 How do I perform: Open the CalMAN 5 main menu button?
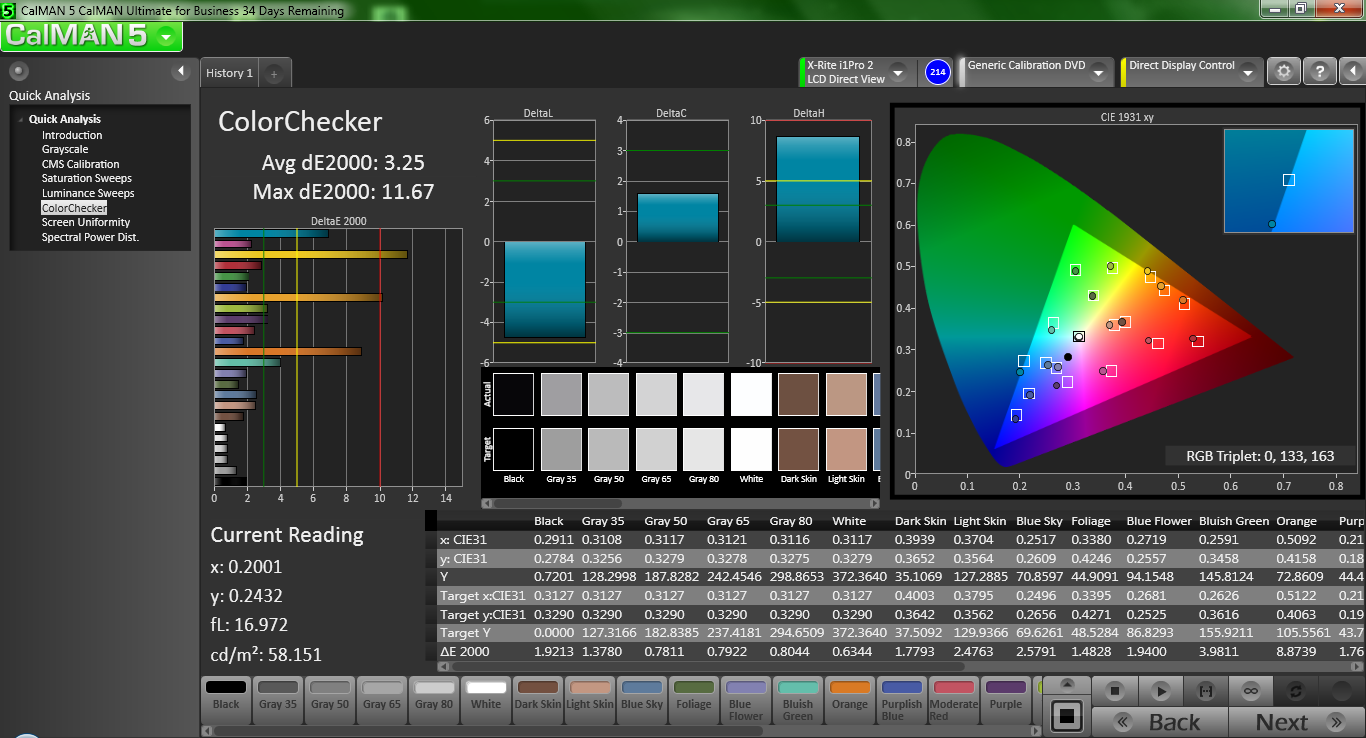tap(92, 36)
